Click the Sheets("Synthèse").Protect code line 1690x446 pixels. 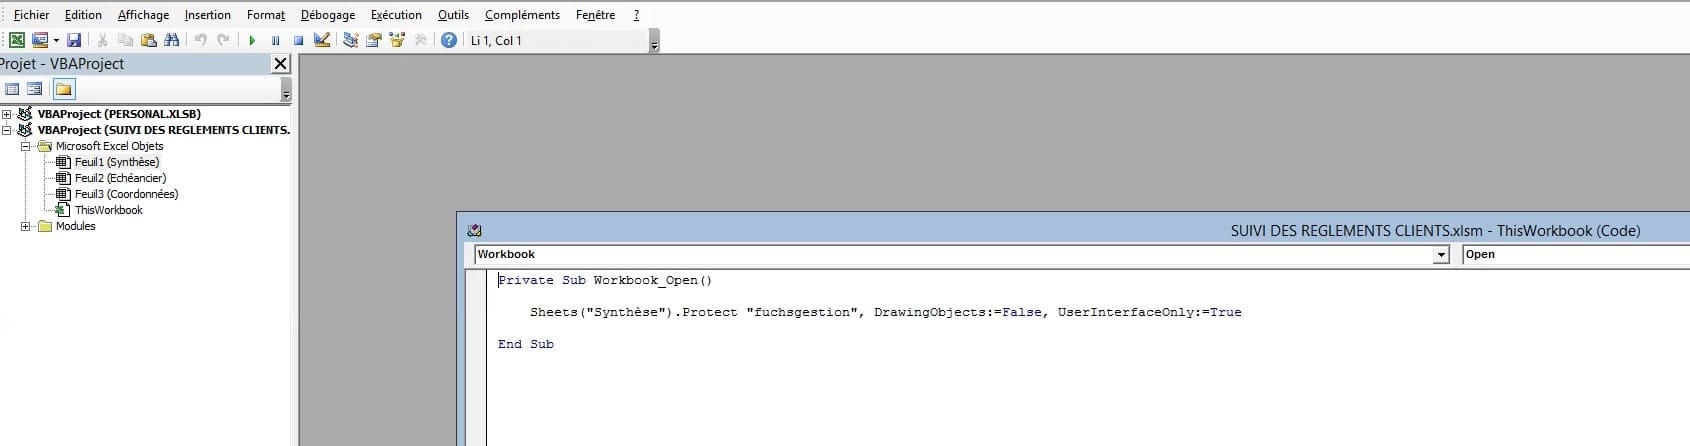tap(885, 312)
